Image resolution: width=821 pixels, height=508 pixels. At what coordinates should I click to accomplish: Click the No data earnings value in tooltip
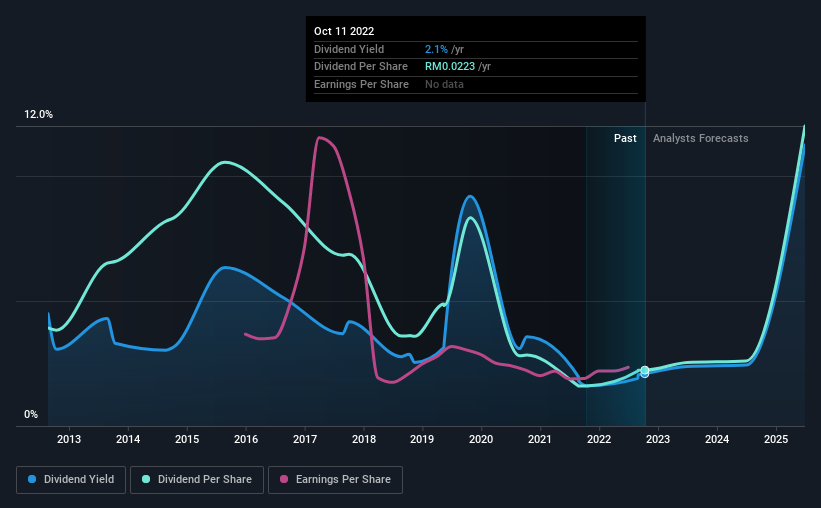(444, 84)
